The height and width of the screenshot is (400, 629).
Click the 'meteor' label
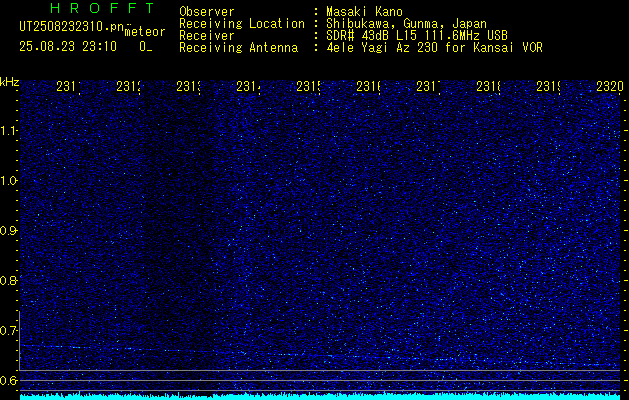click(145, 32)
